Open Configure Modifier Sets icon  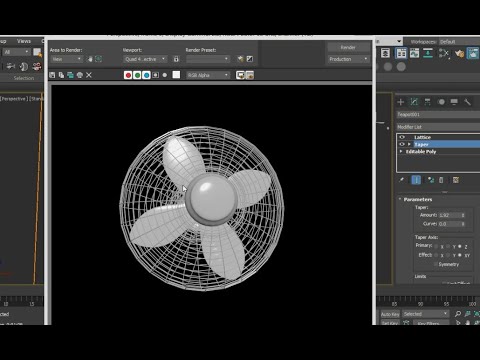pyautogui.click(x=456, y=180)
